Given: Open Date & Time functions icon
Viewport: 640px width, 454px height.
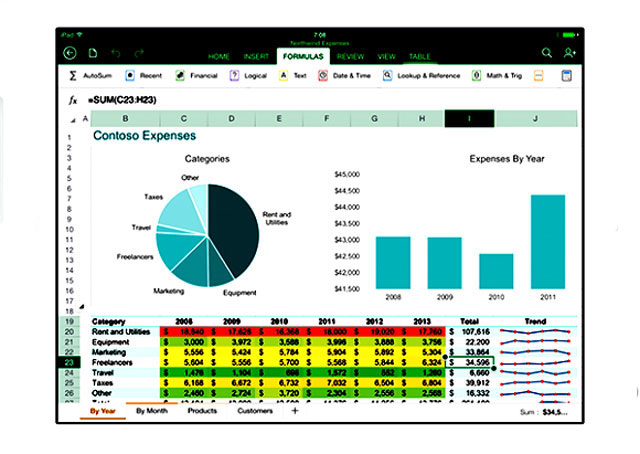Looking at the screenshot, I should [x=323, y=76].
